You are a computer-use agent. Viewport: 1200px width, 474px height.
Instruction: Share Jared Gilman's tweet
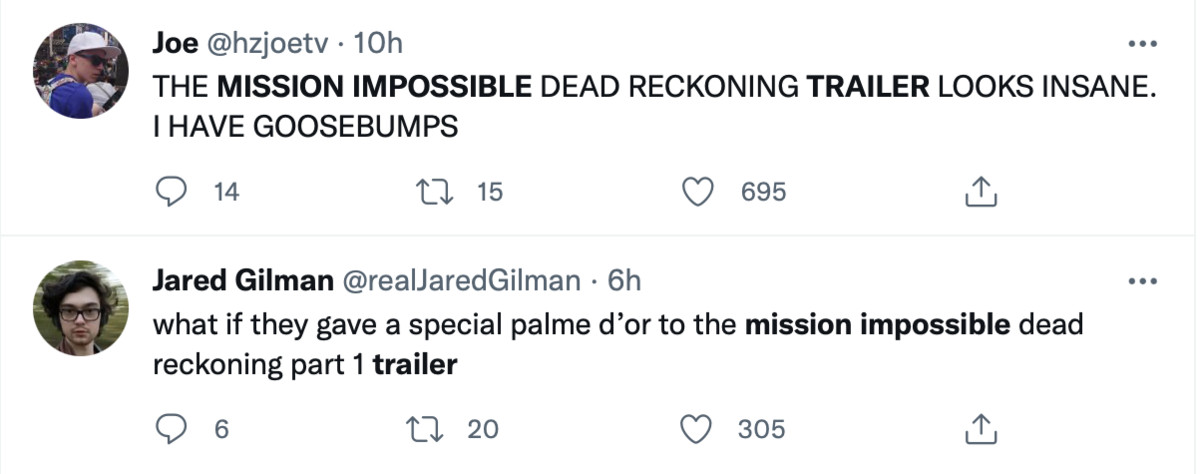tap(981, 429)
